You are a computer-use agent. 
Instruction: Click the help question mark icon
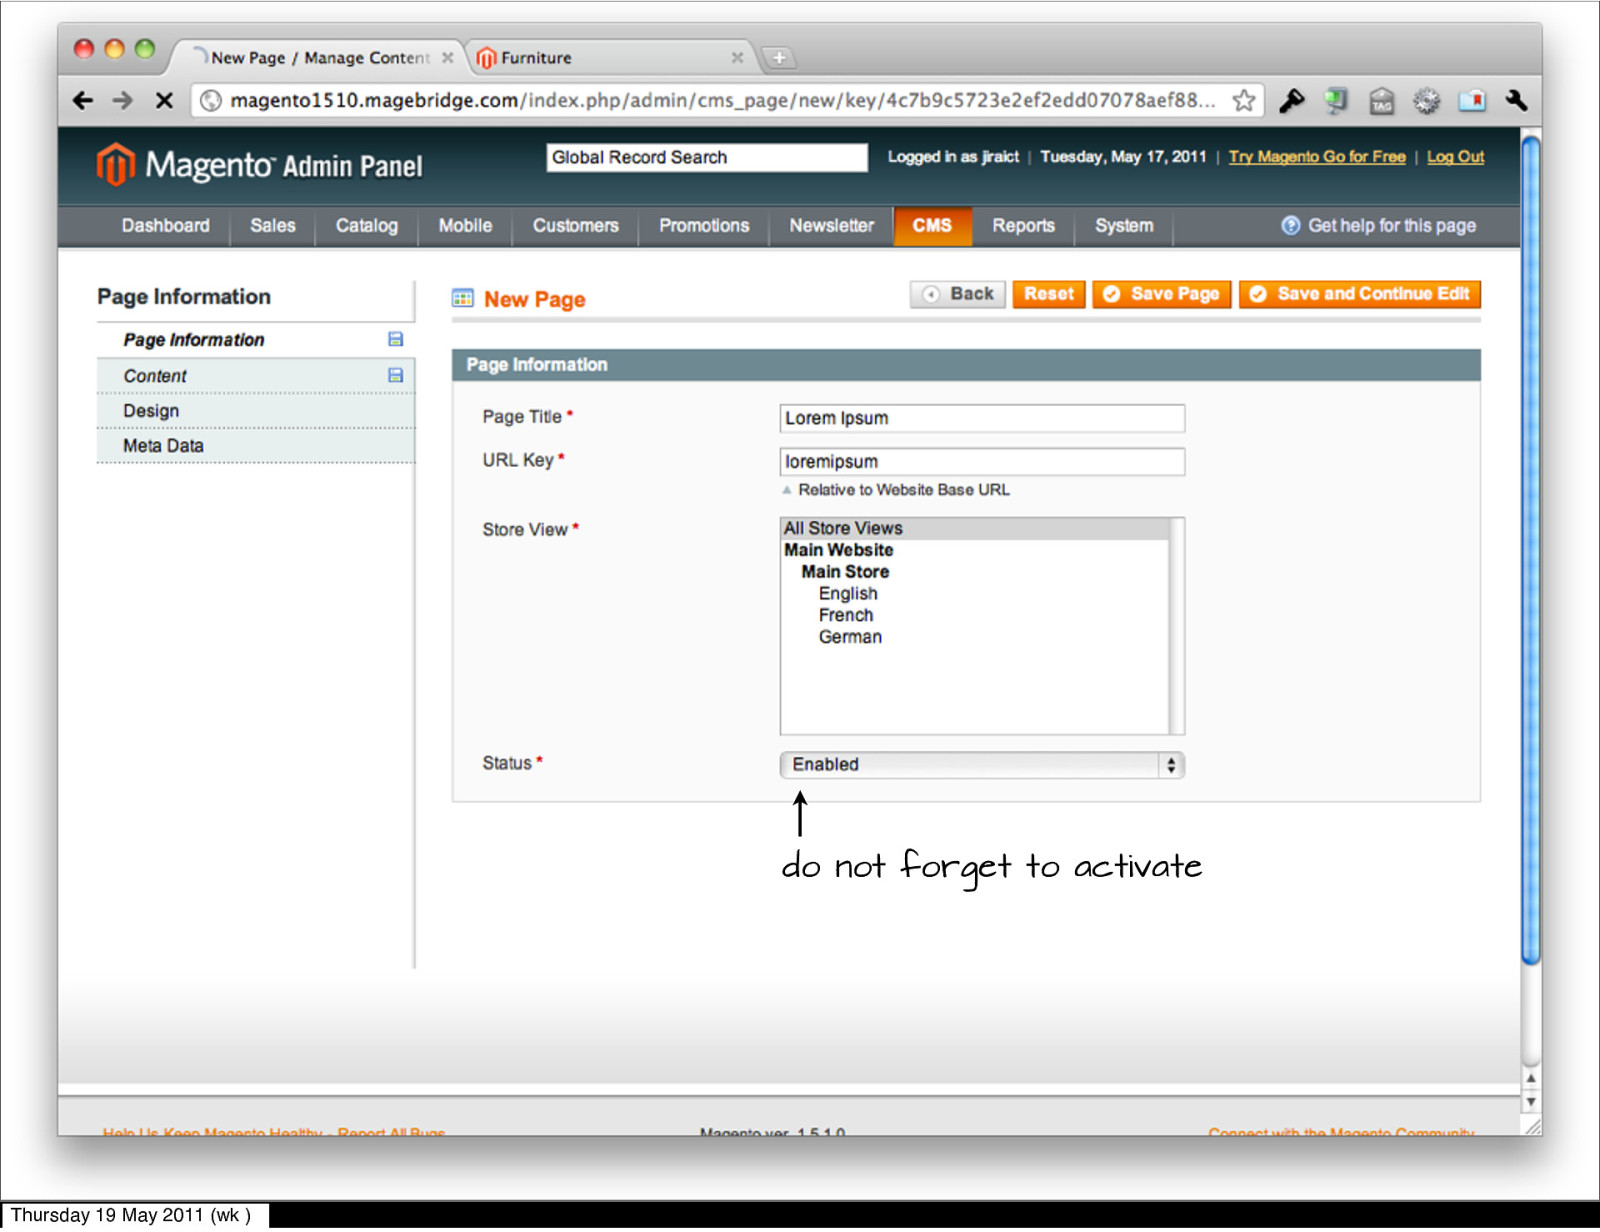[1291, 225]
